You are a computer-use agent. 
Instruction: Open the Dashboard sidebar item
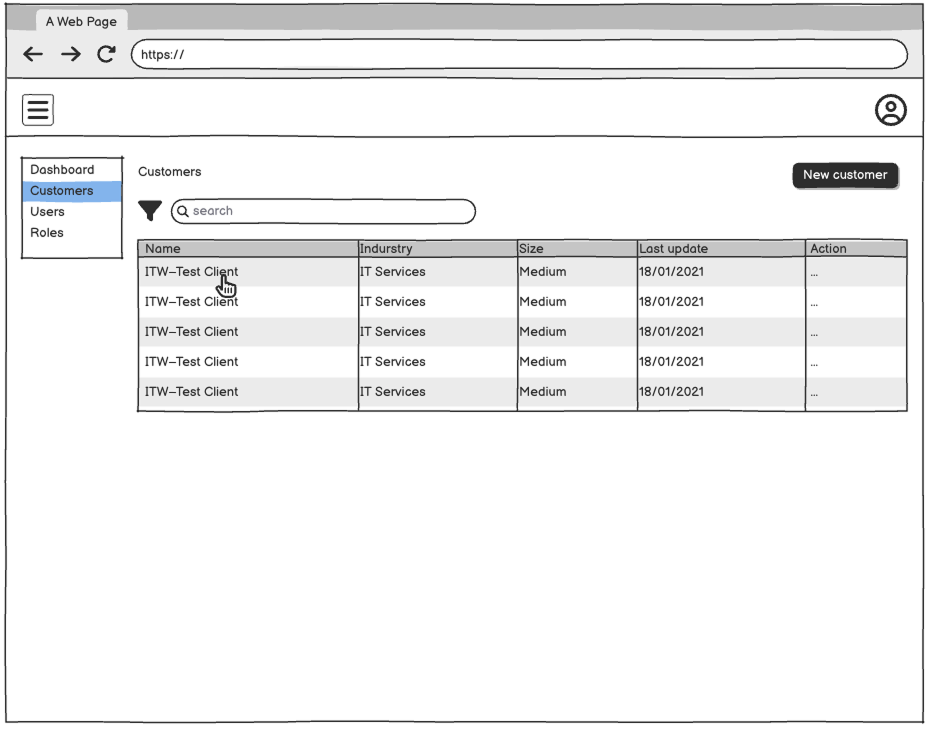[x=62, y=170]
